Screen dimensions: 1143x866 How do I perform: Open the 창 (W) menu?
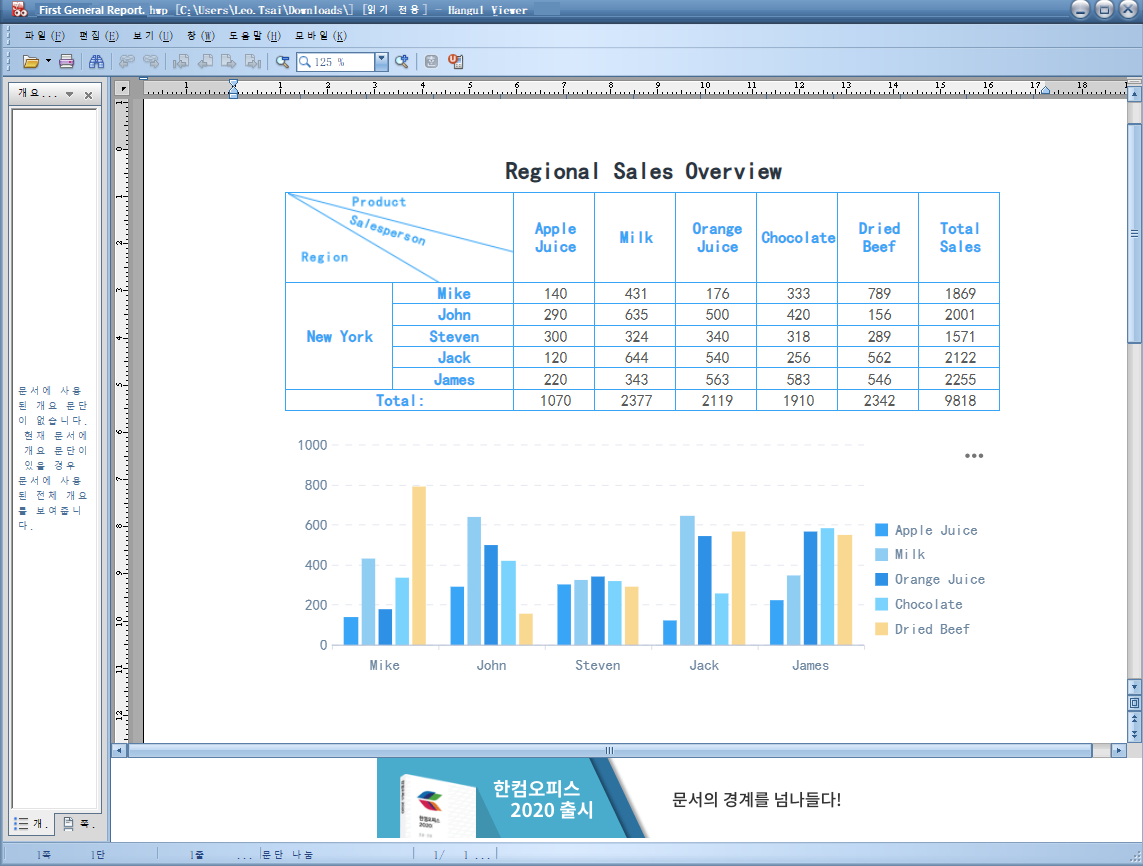pyautogui.click(x=200, y=36)
